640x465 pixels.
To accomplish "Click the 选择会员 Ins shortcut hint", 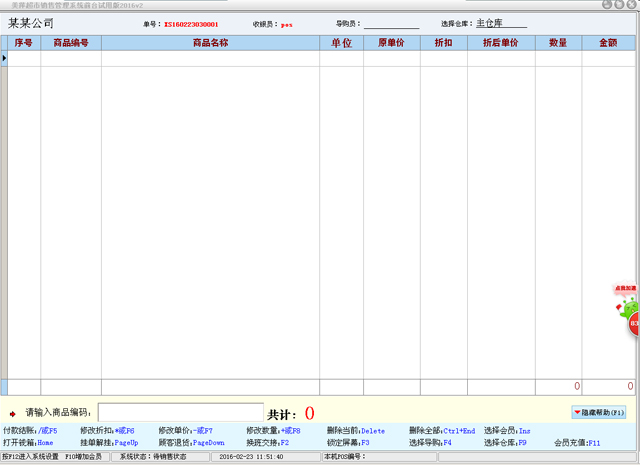I will (x=507, y=431).
